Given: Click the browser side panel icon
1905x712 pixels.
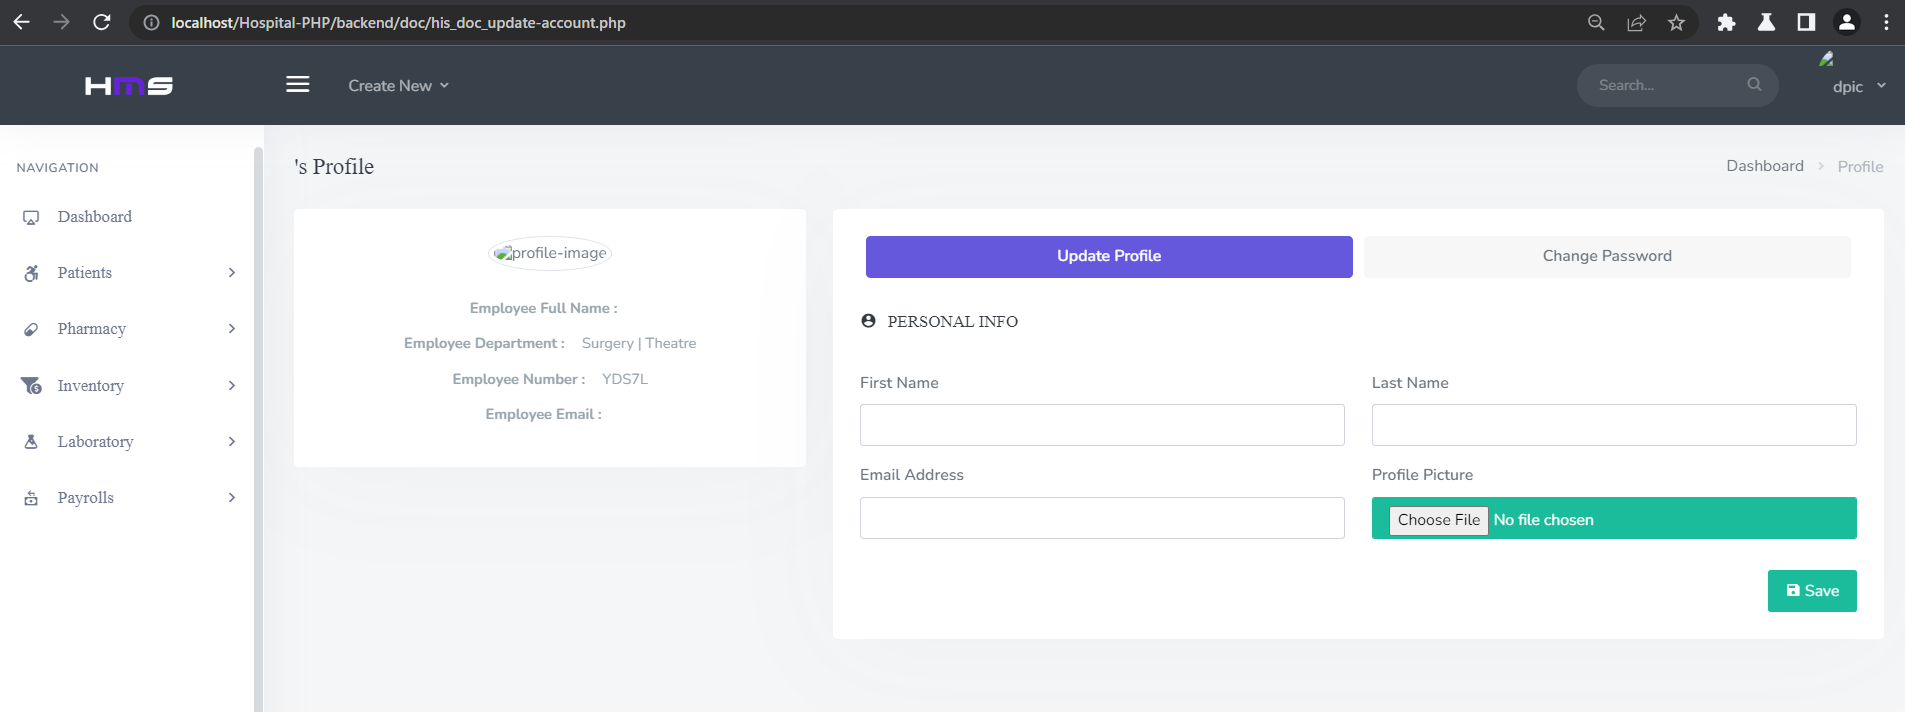Looking at the screenshot, I should (x=1806, y=22).
